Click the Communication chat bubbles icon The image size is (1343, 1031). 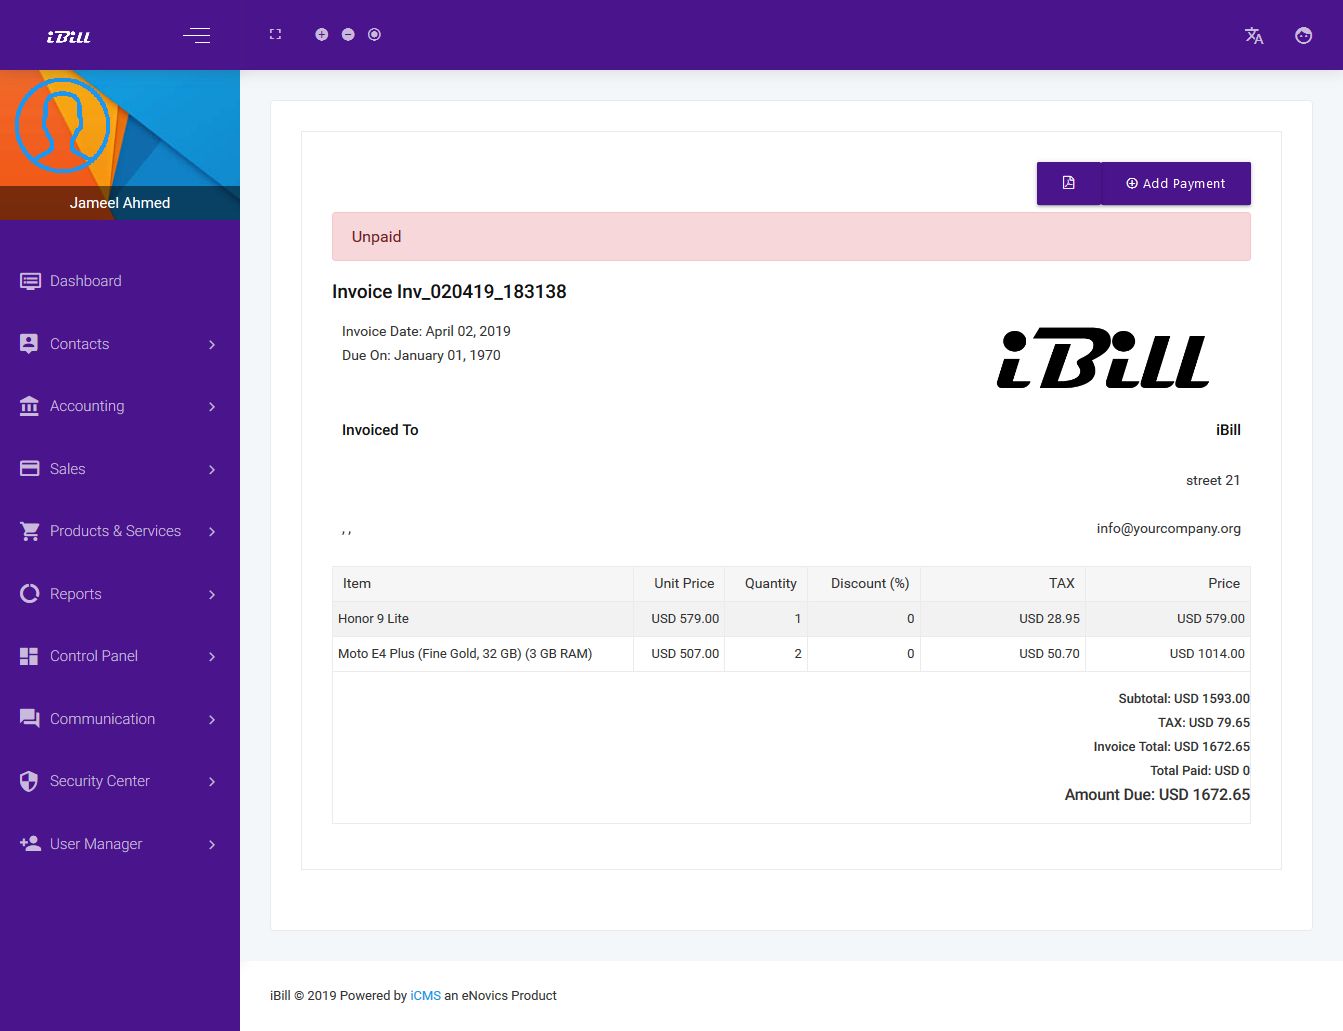pos(29,719)
